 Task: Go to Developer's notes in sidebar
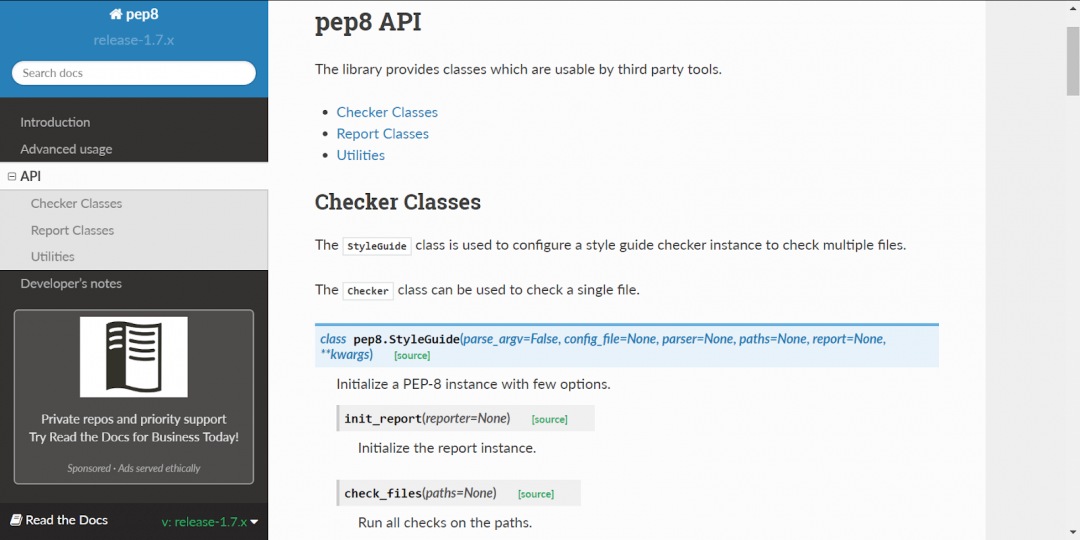(71, 283)
